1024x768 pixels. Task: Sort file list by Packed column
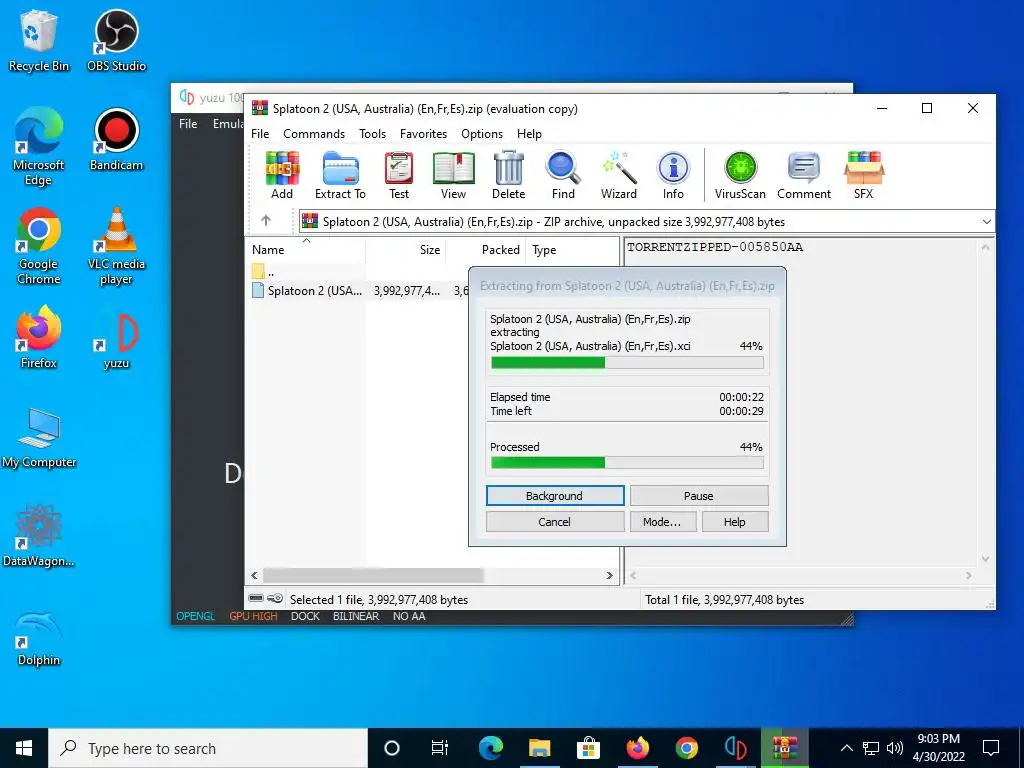487,249
